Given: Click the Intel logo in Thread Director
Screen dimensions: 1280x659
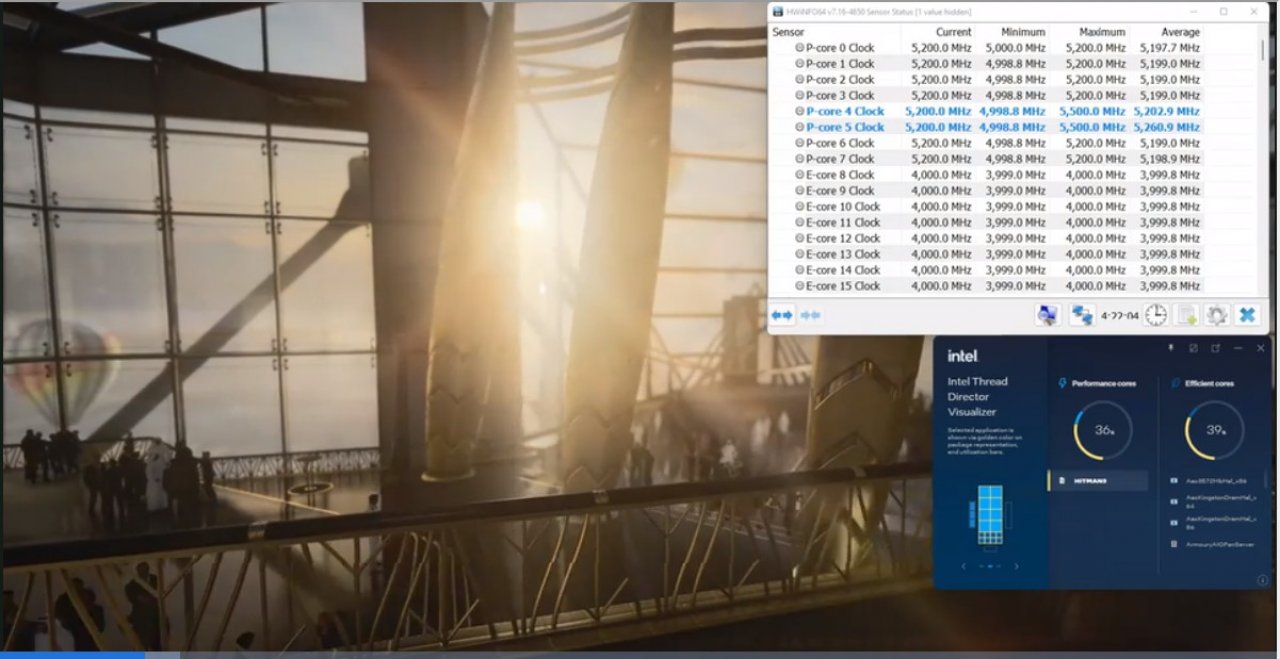Looking at the screenshot, I should tap(962, 356).
